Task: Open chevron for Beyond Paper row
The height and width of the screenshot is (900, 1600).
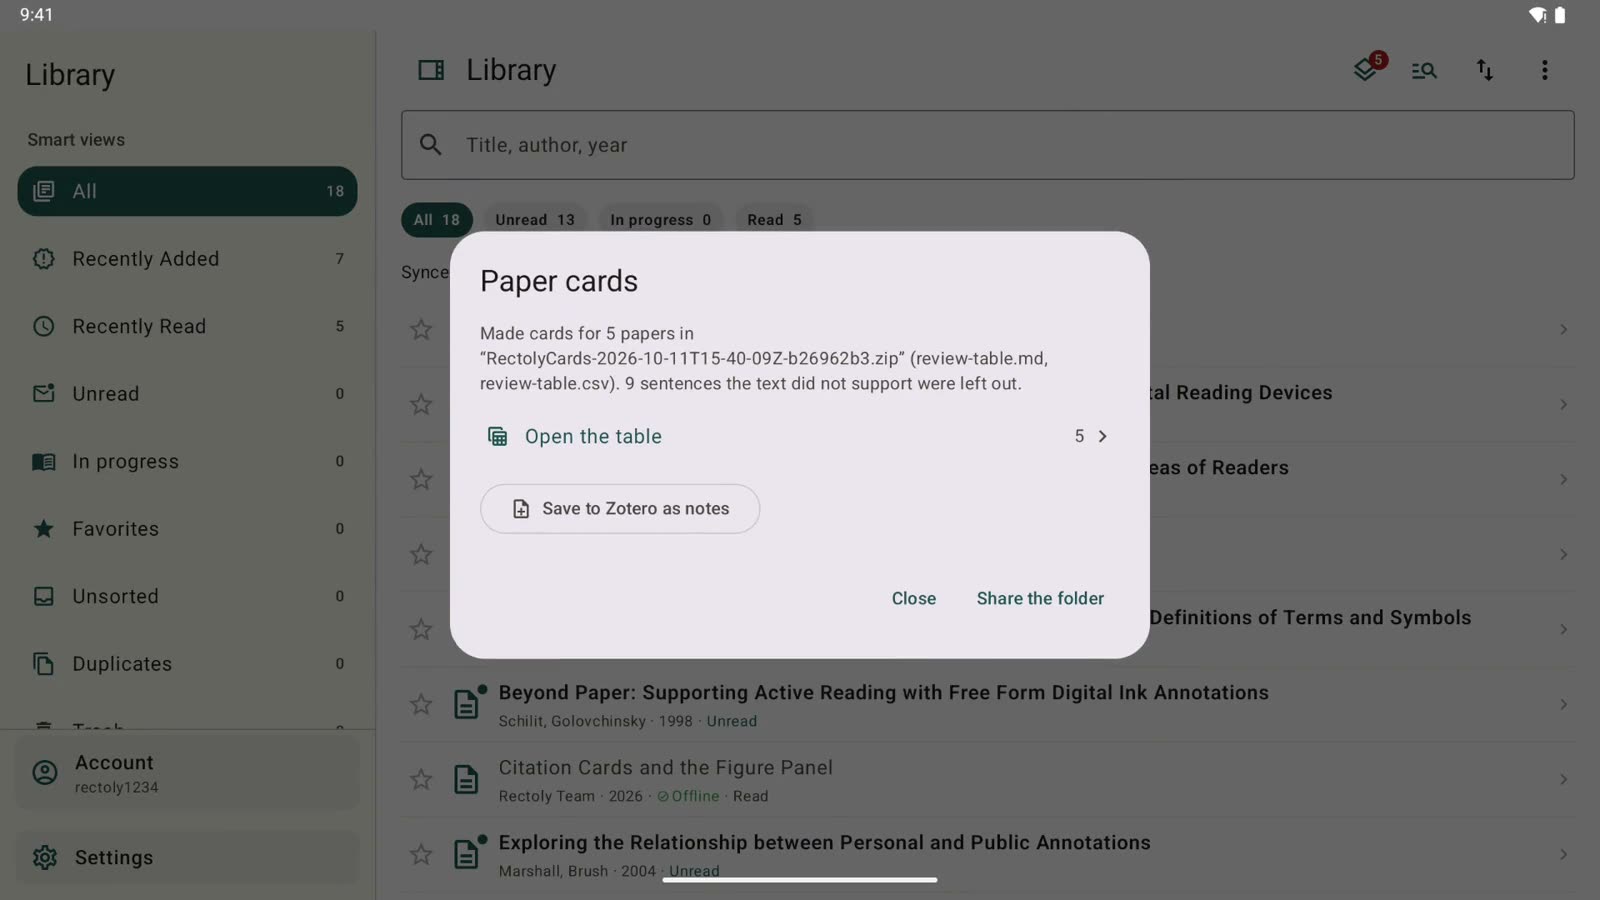Action: [x=1563, y=704]
